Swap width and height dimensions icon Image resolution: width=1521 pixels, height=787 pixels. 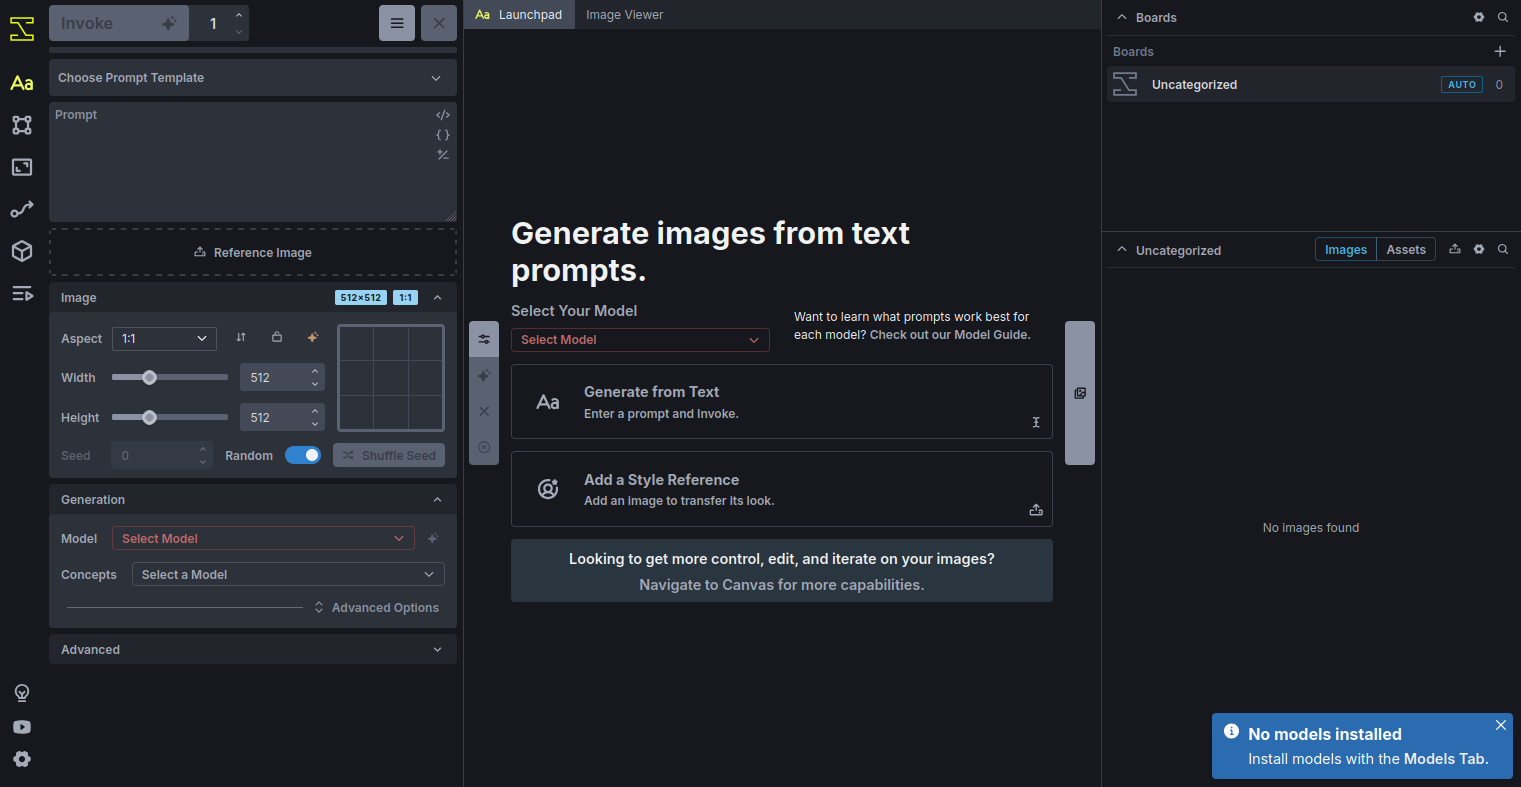(x=241, y=338)
